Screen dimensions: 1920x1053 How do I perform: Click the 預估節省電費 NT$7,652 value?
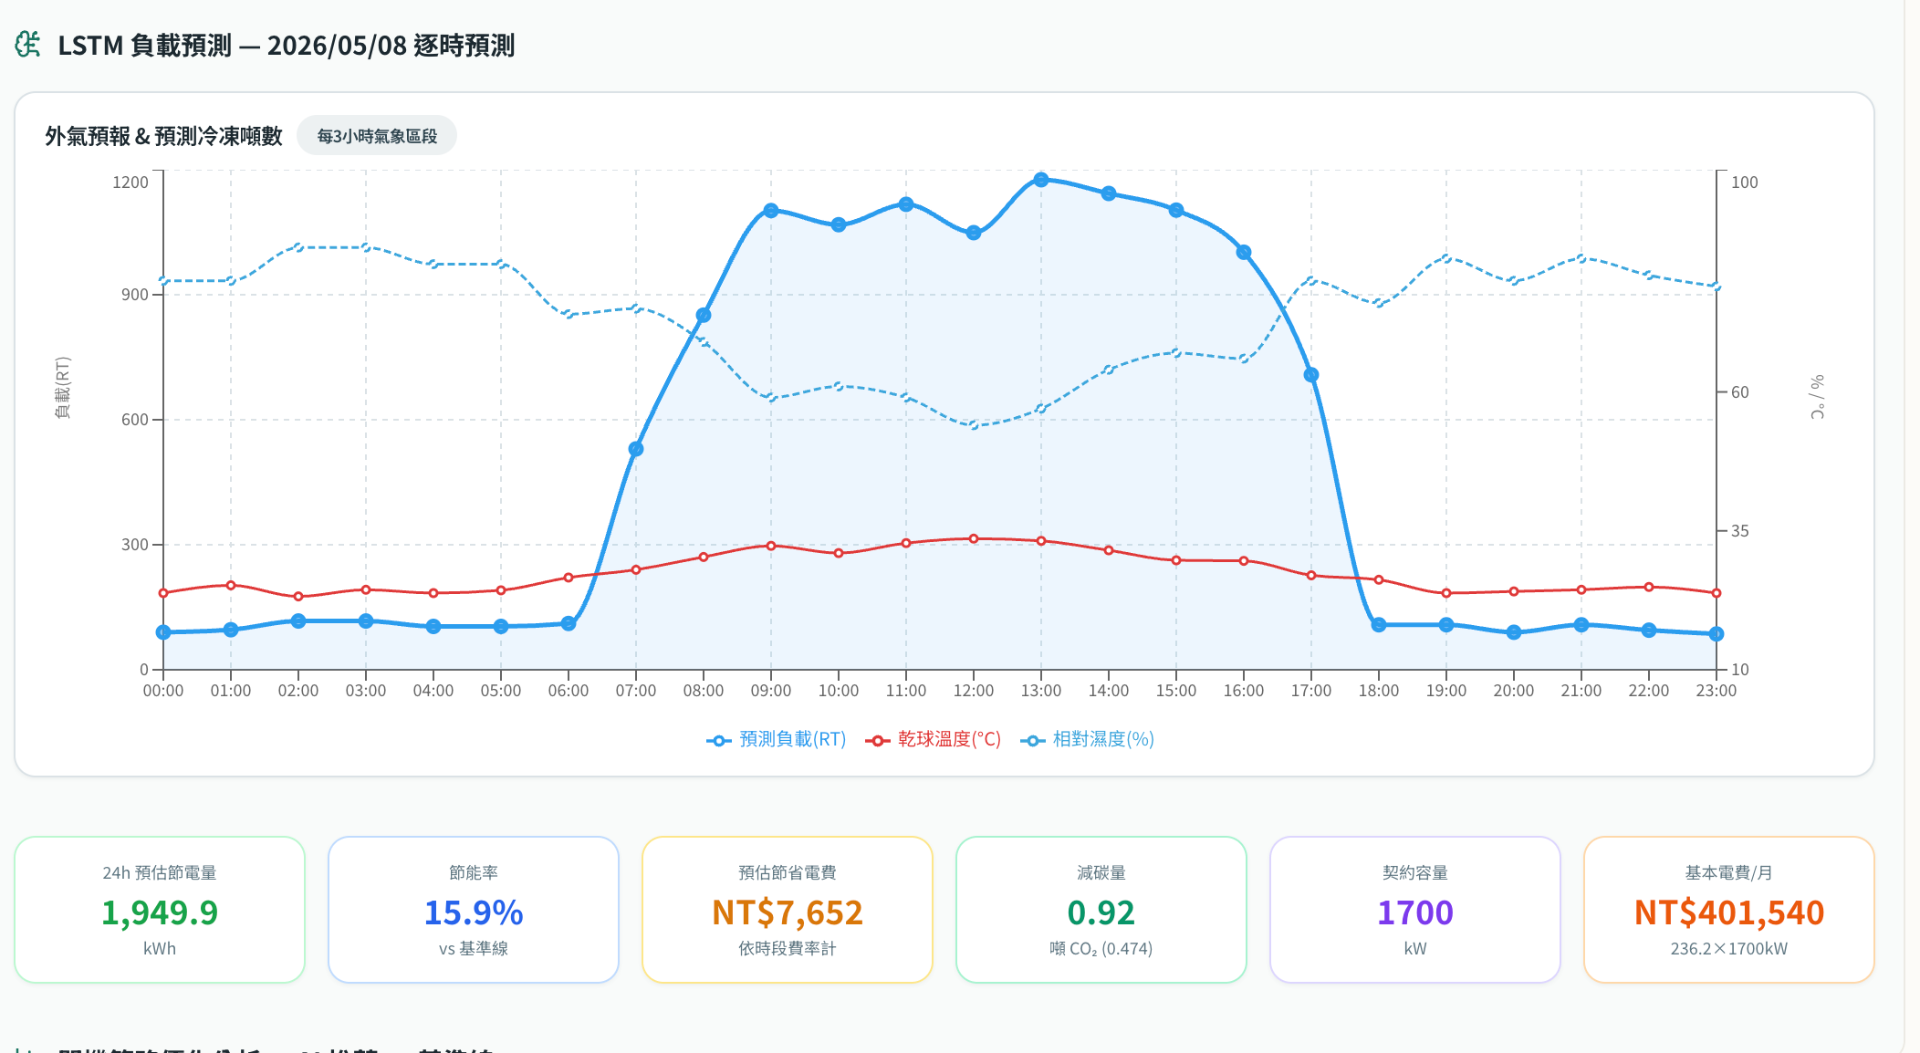[x=787, y=913]
